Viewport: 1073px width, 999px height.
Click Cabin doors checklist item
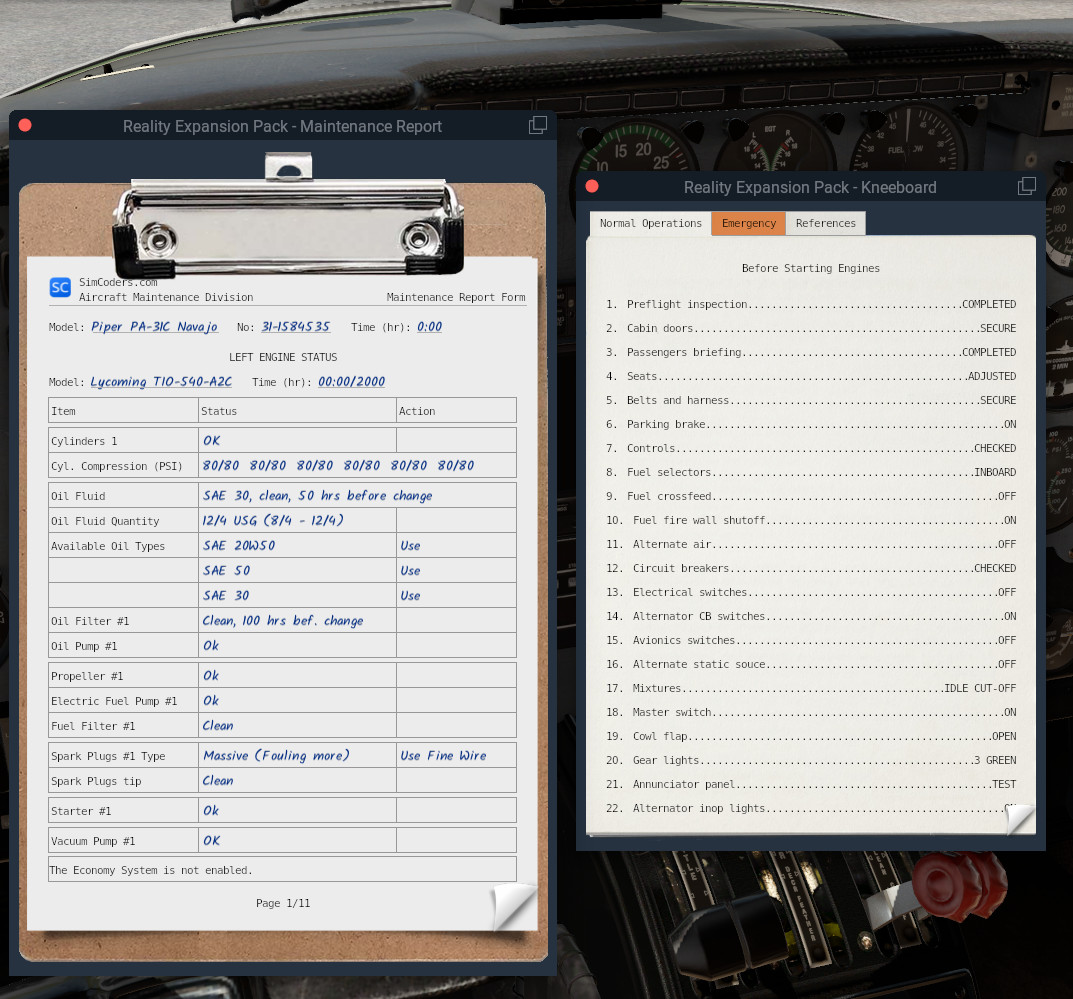811,328
